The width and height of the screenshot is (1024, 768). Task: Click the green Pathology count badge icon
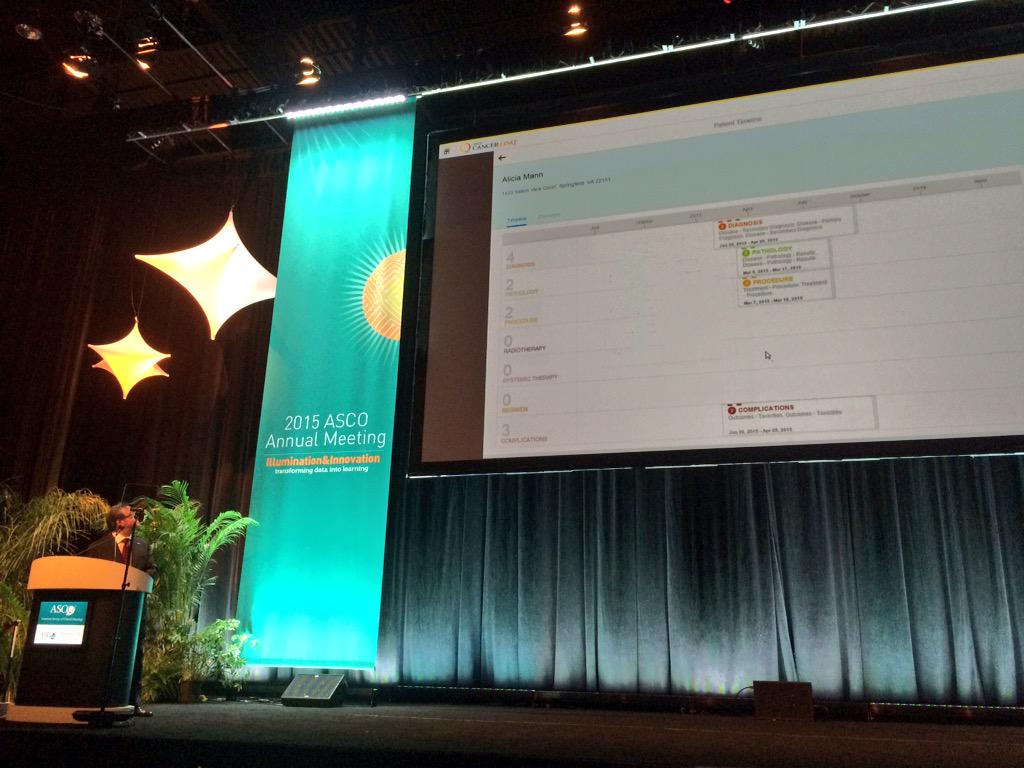pyautogui.click(x=746, y=252)
